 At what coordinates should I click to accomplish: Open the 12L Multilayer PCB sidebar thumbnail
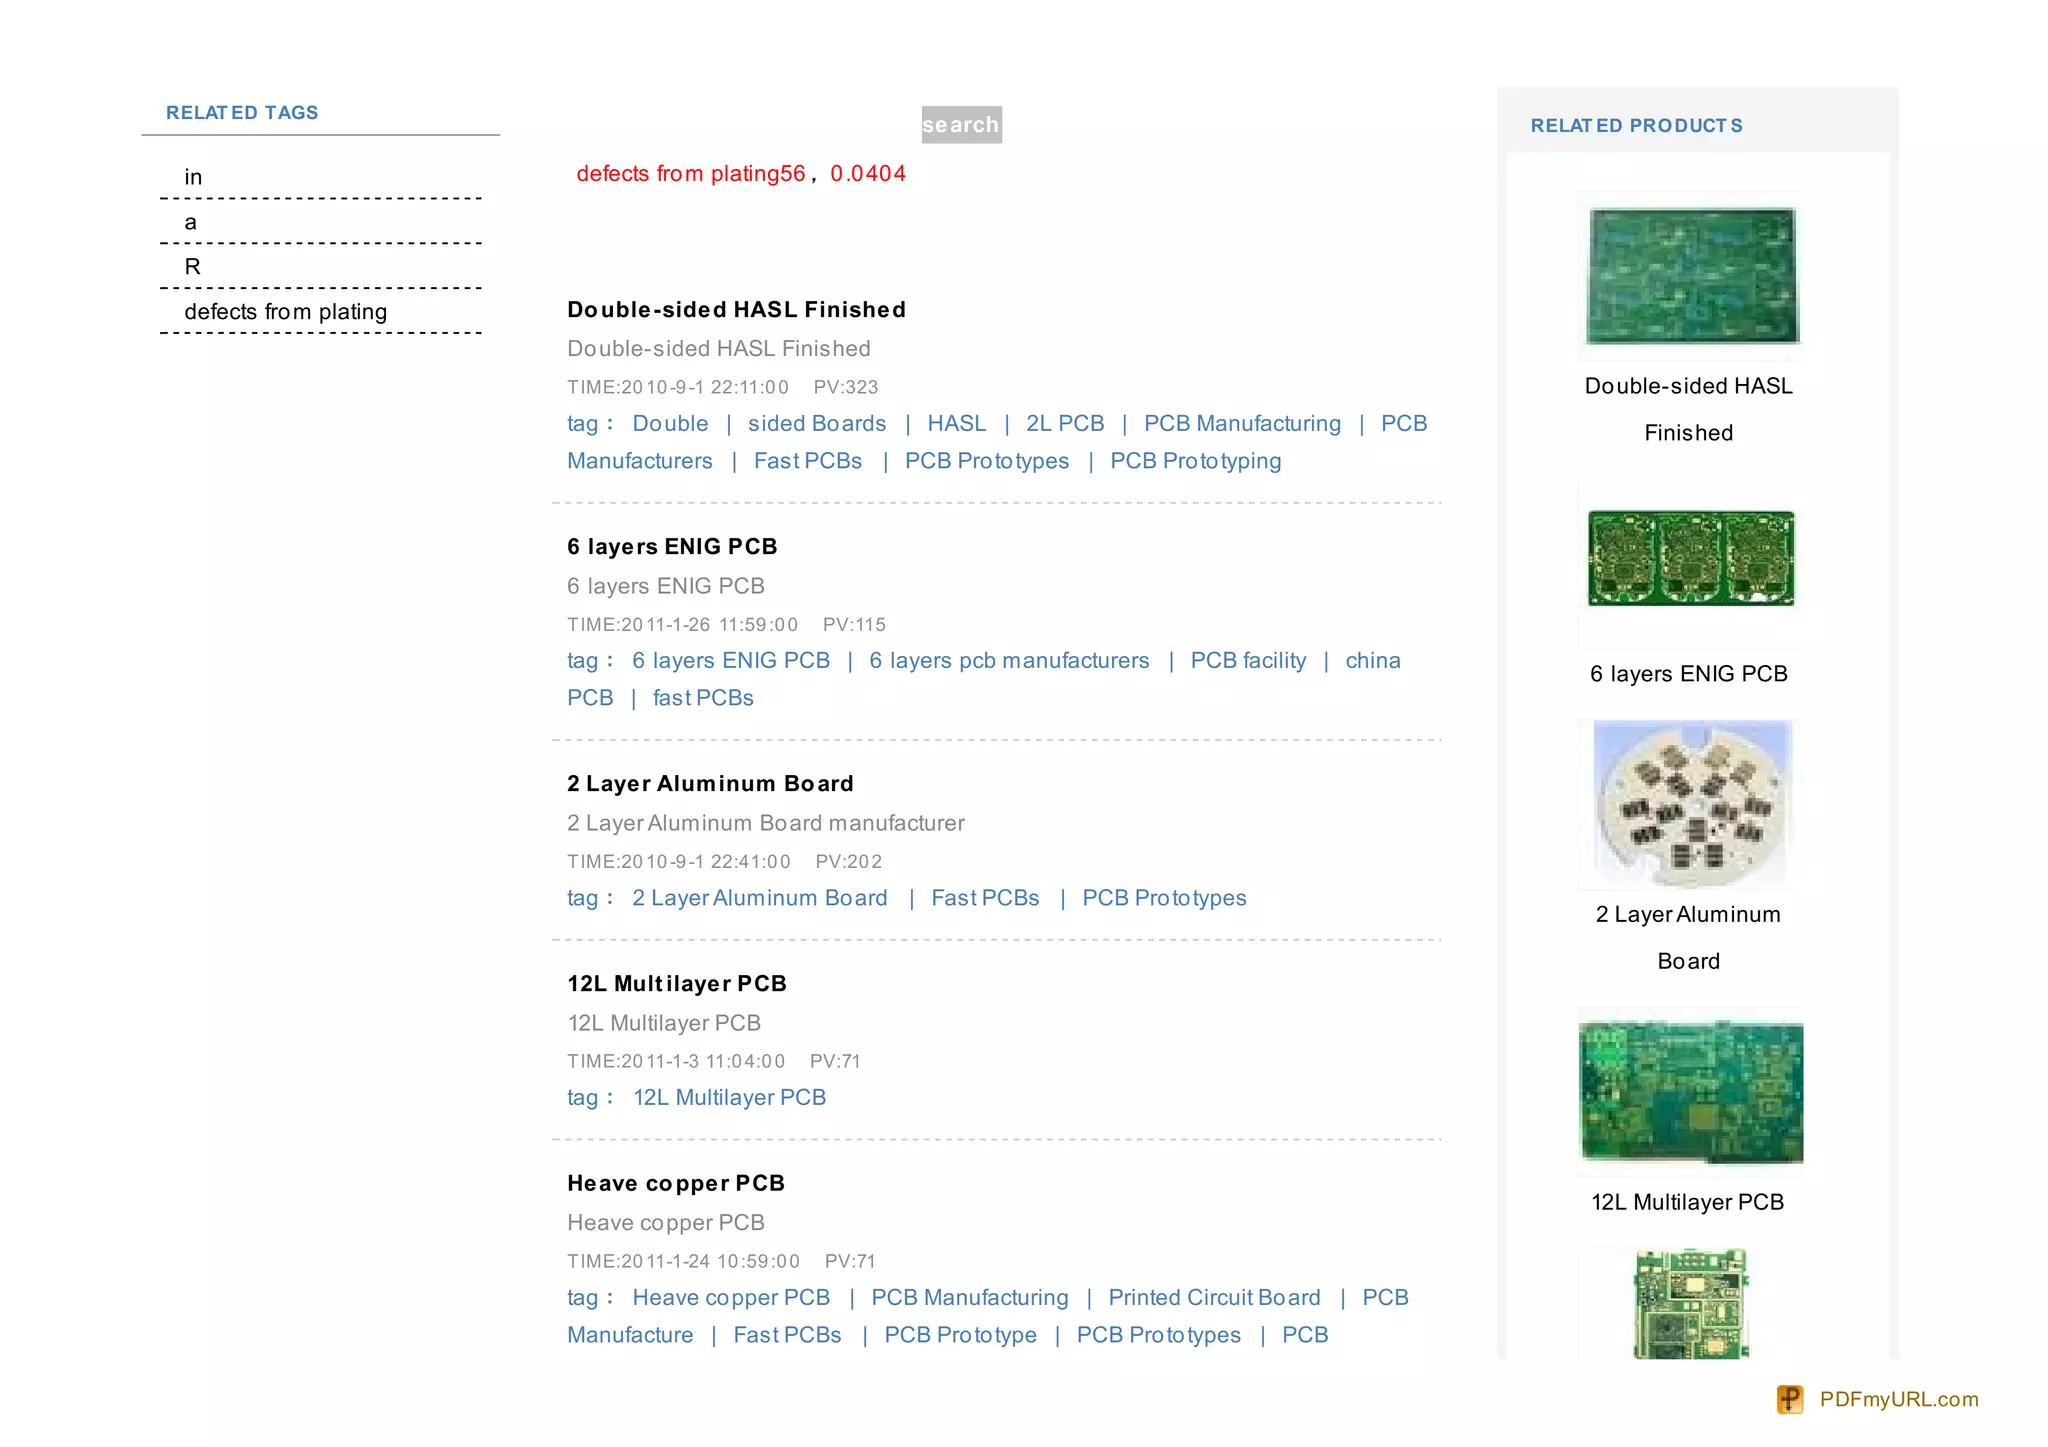pyautogui.click(x=1691, y=1091)
